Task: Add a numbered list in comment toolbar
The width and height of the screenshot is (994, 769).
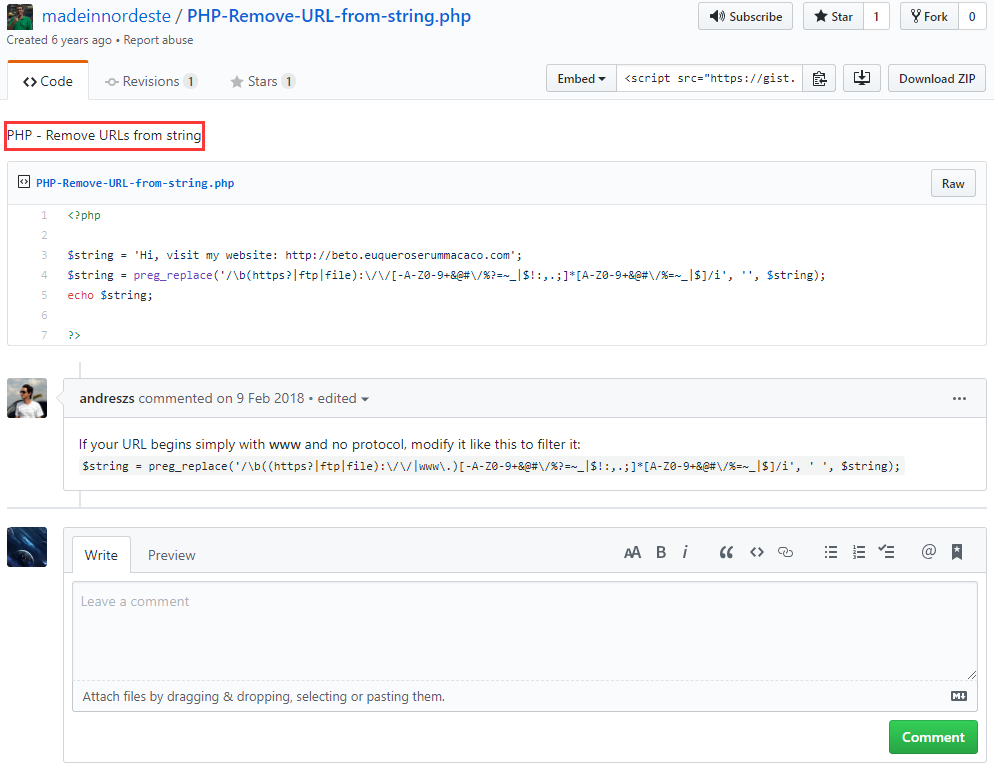Action: coord(858,552)
